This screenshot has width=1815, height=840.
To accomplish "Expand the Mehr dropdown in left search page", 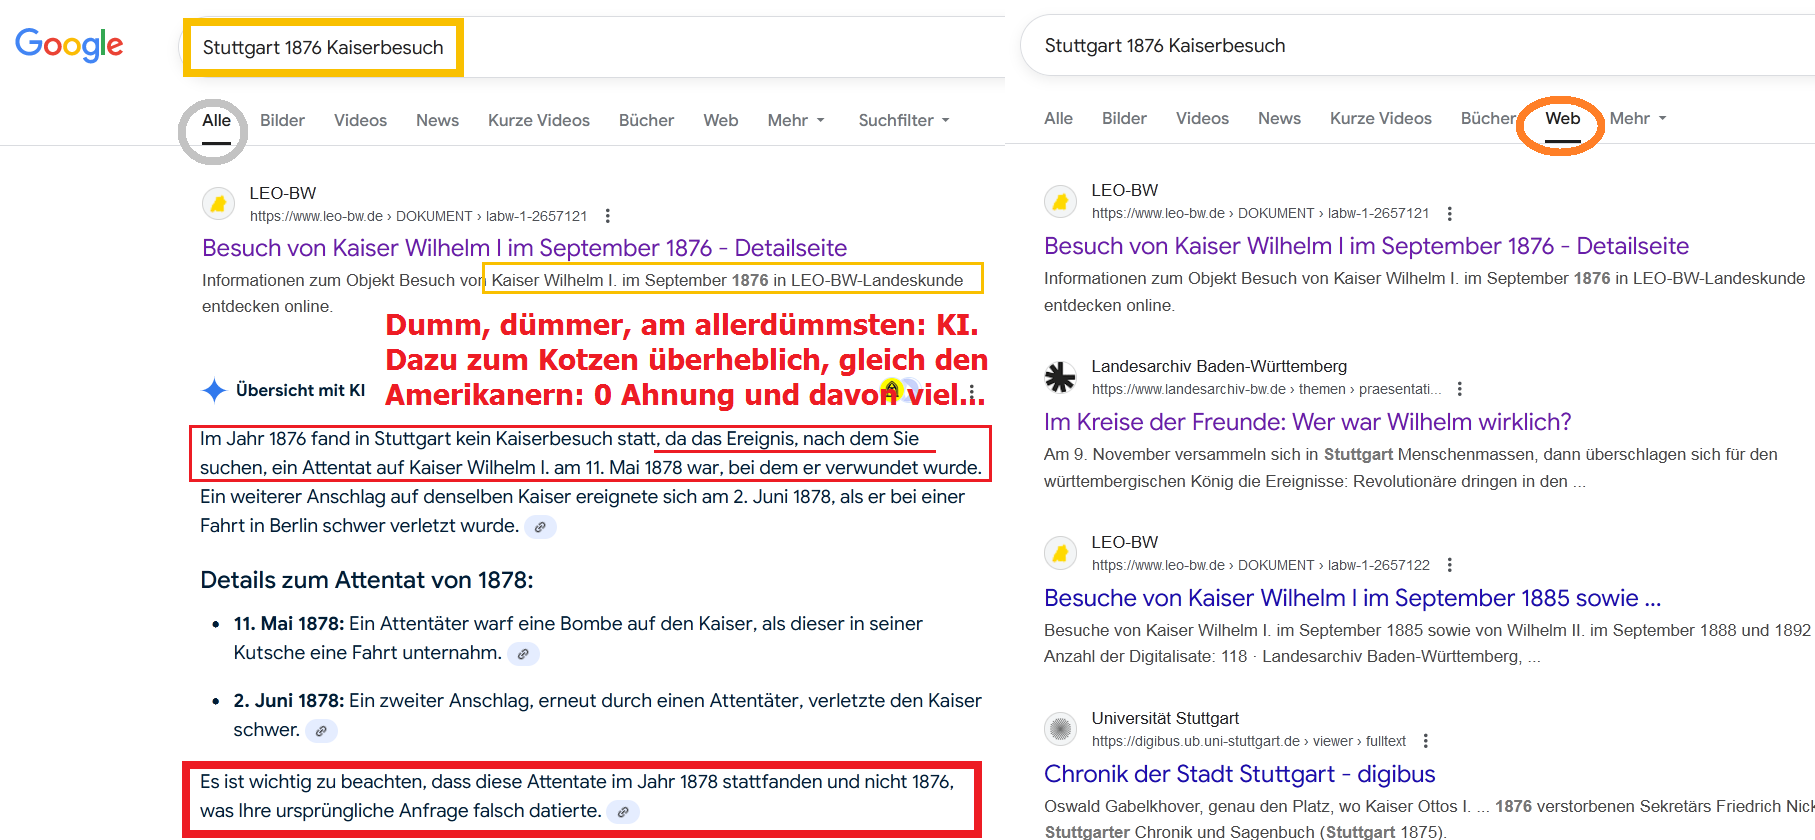I will [x=796, y=120].
